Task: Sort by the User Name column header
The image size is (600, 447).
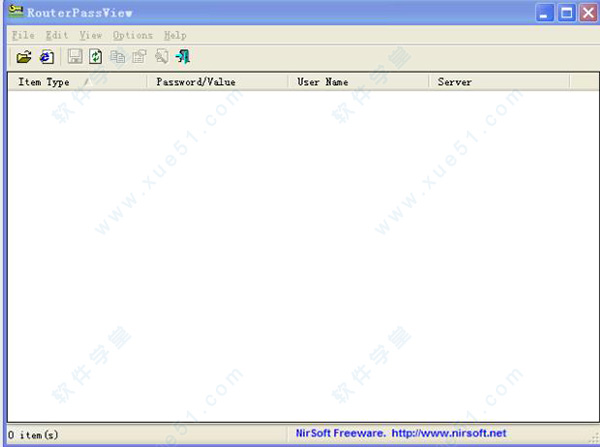Action: point(323,82)
